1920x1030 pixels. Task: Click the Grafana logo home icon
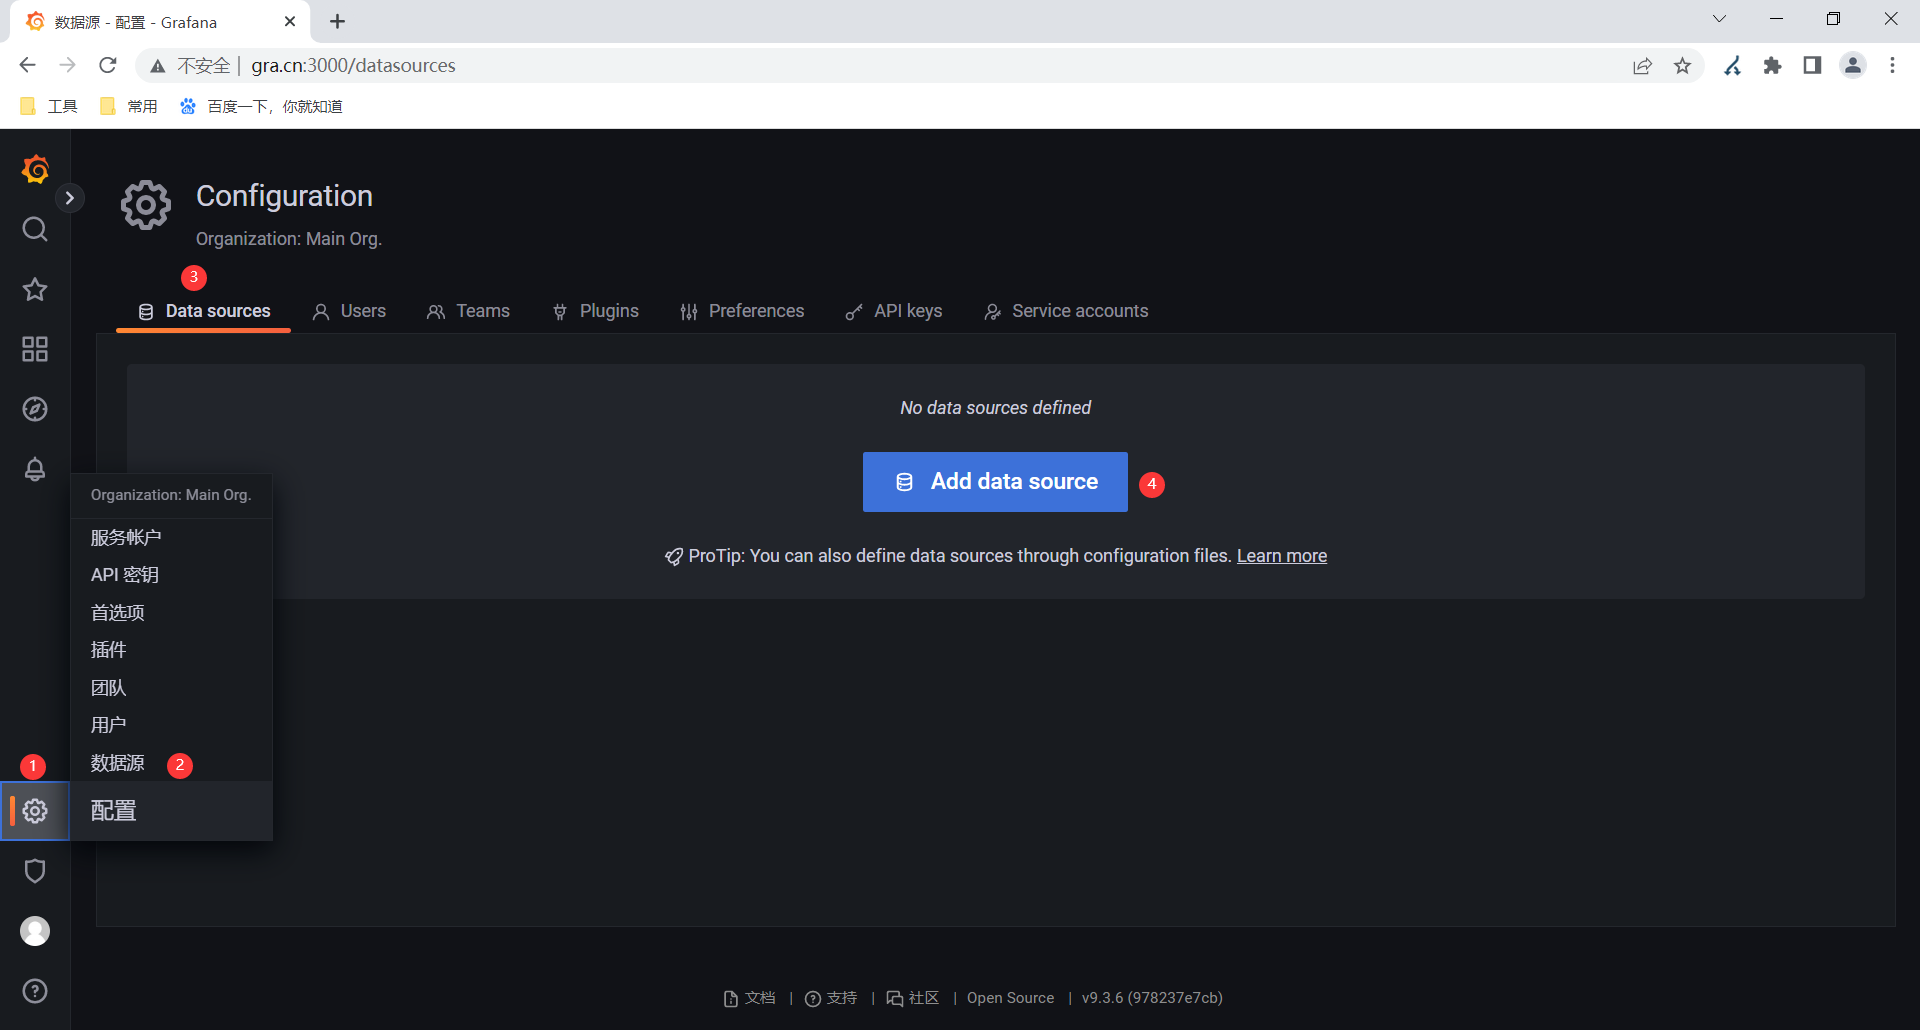point(35,169)
